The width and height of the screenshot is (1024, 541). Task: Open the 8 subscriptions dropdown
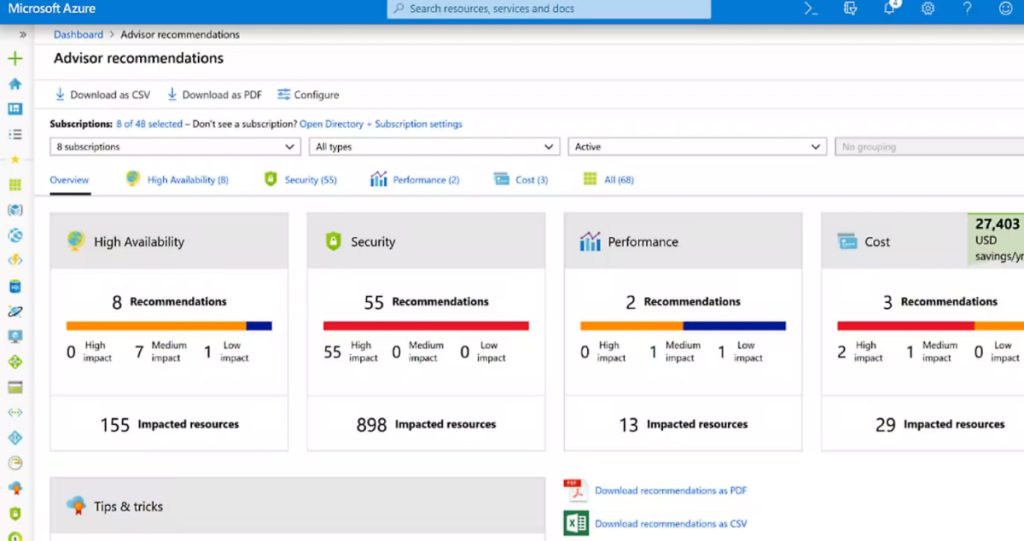coord(176,147)
